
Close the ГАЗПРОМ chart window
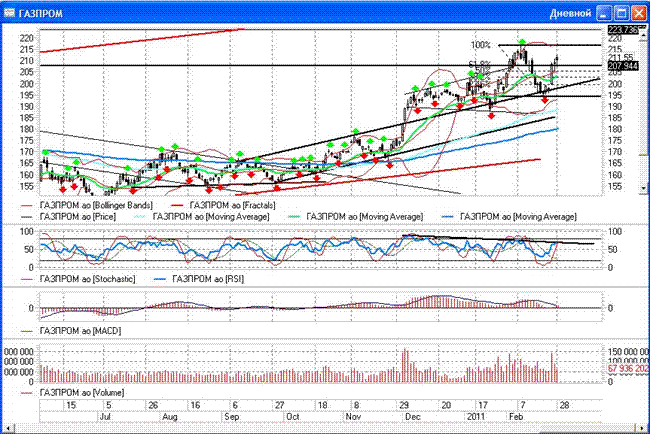click(638, 13)
